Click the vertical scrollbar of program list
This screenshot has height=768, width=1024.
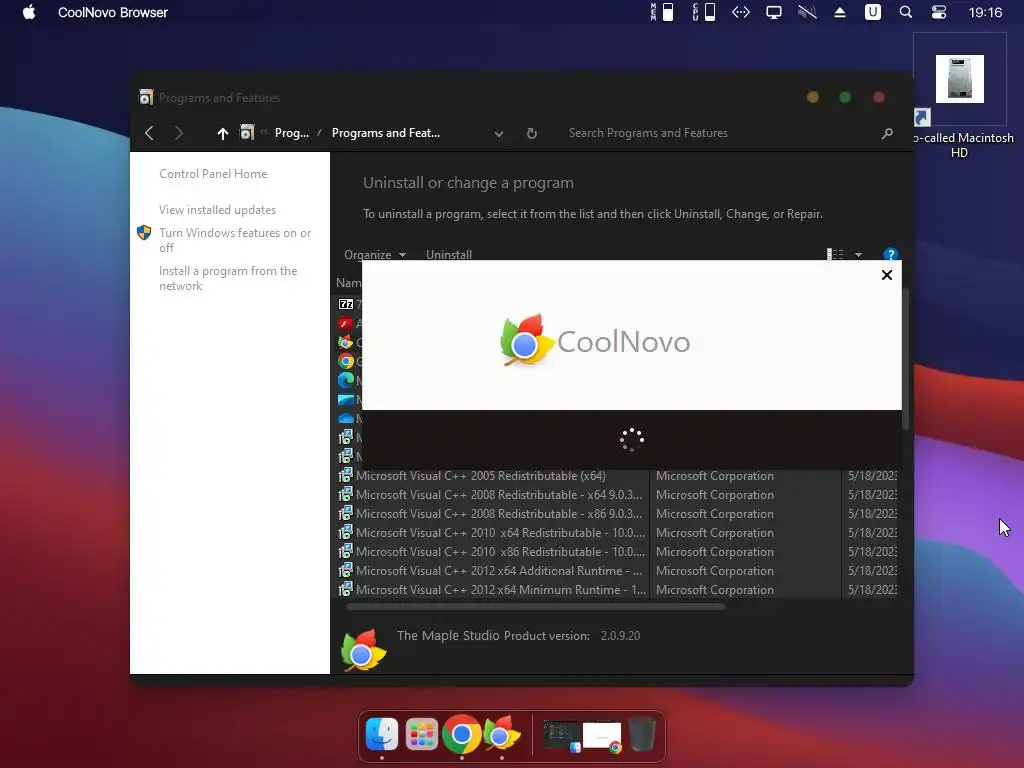(x=905, y=359)
